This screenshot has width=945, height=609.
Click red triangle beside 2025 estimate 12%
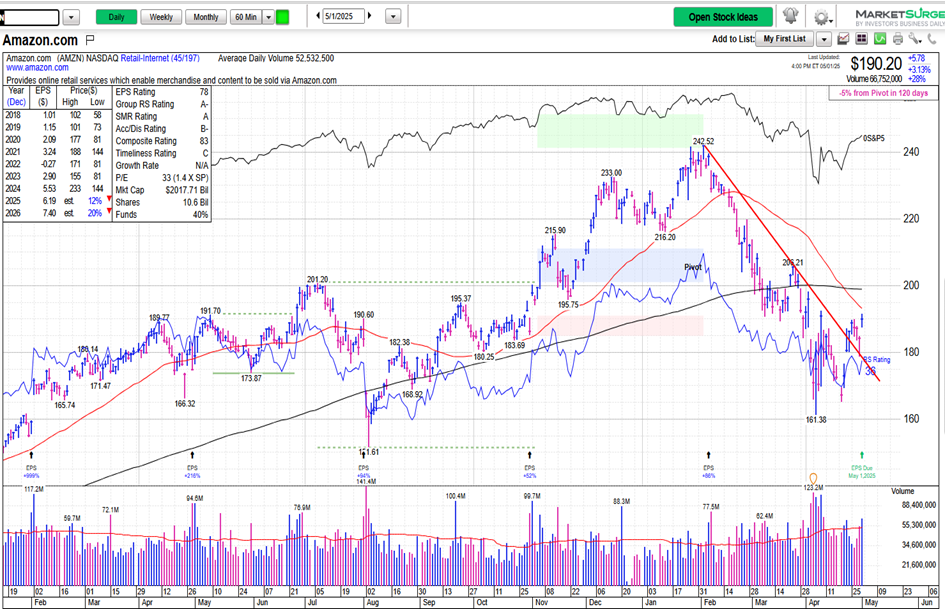tap(109, 199)
